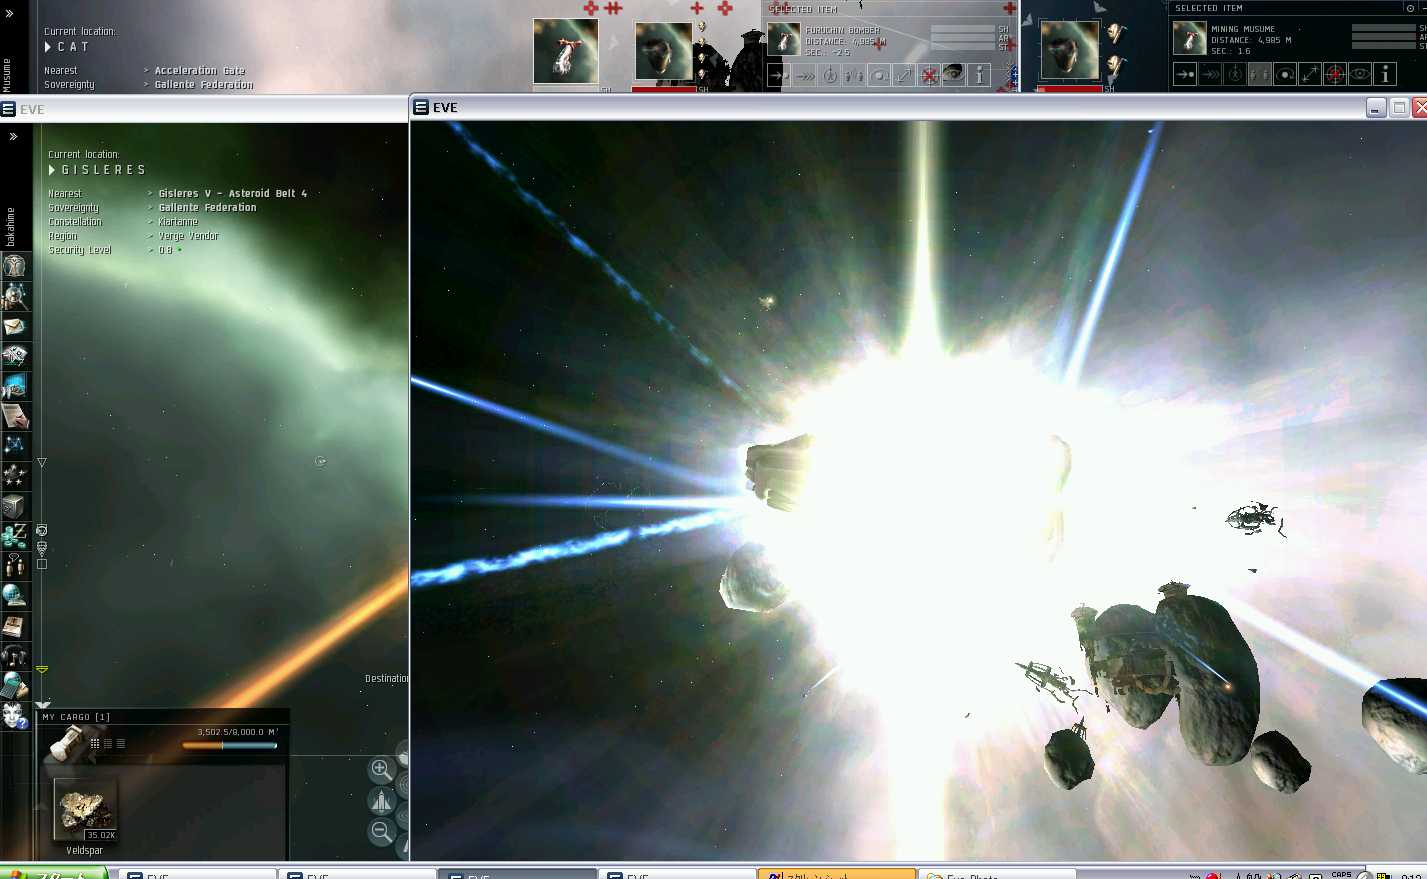Open the help face icon
Image resolution: width=1427 pixels, height=879 pixels.
click(x=15, y=716)
